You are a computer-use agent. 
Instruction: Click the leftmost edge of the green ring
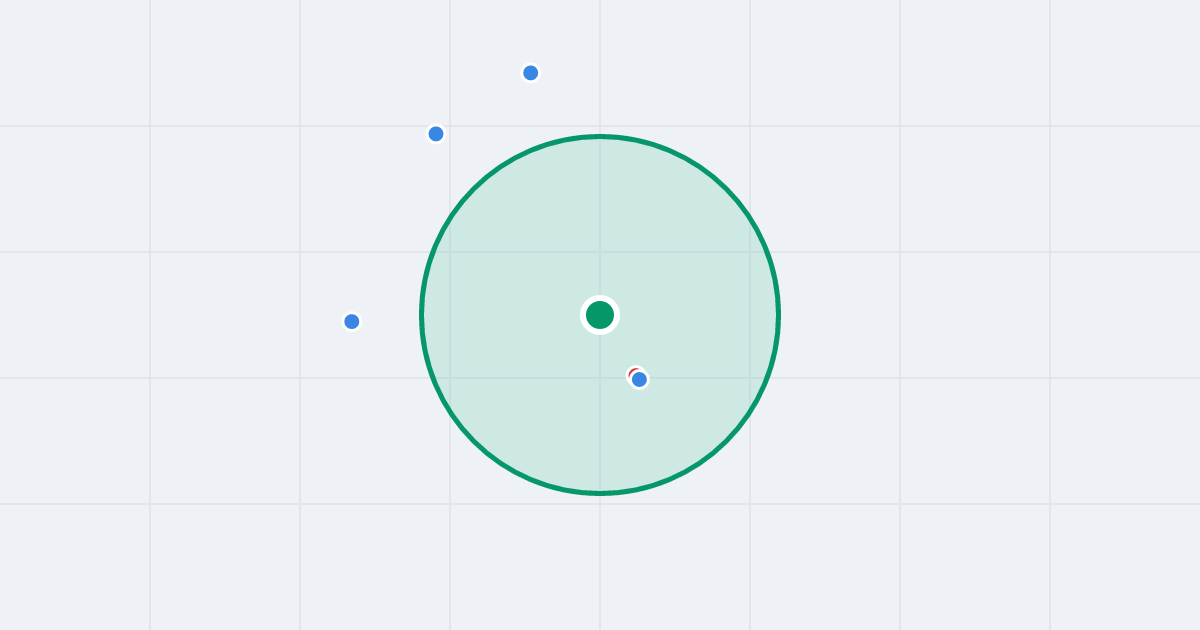tap(422, 315)
